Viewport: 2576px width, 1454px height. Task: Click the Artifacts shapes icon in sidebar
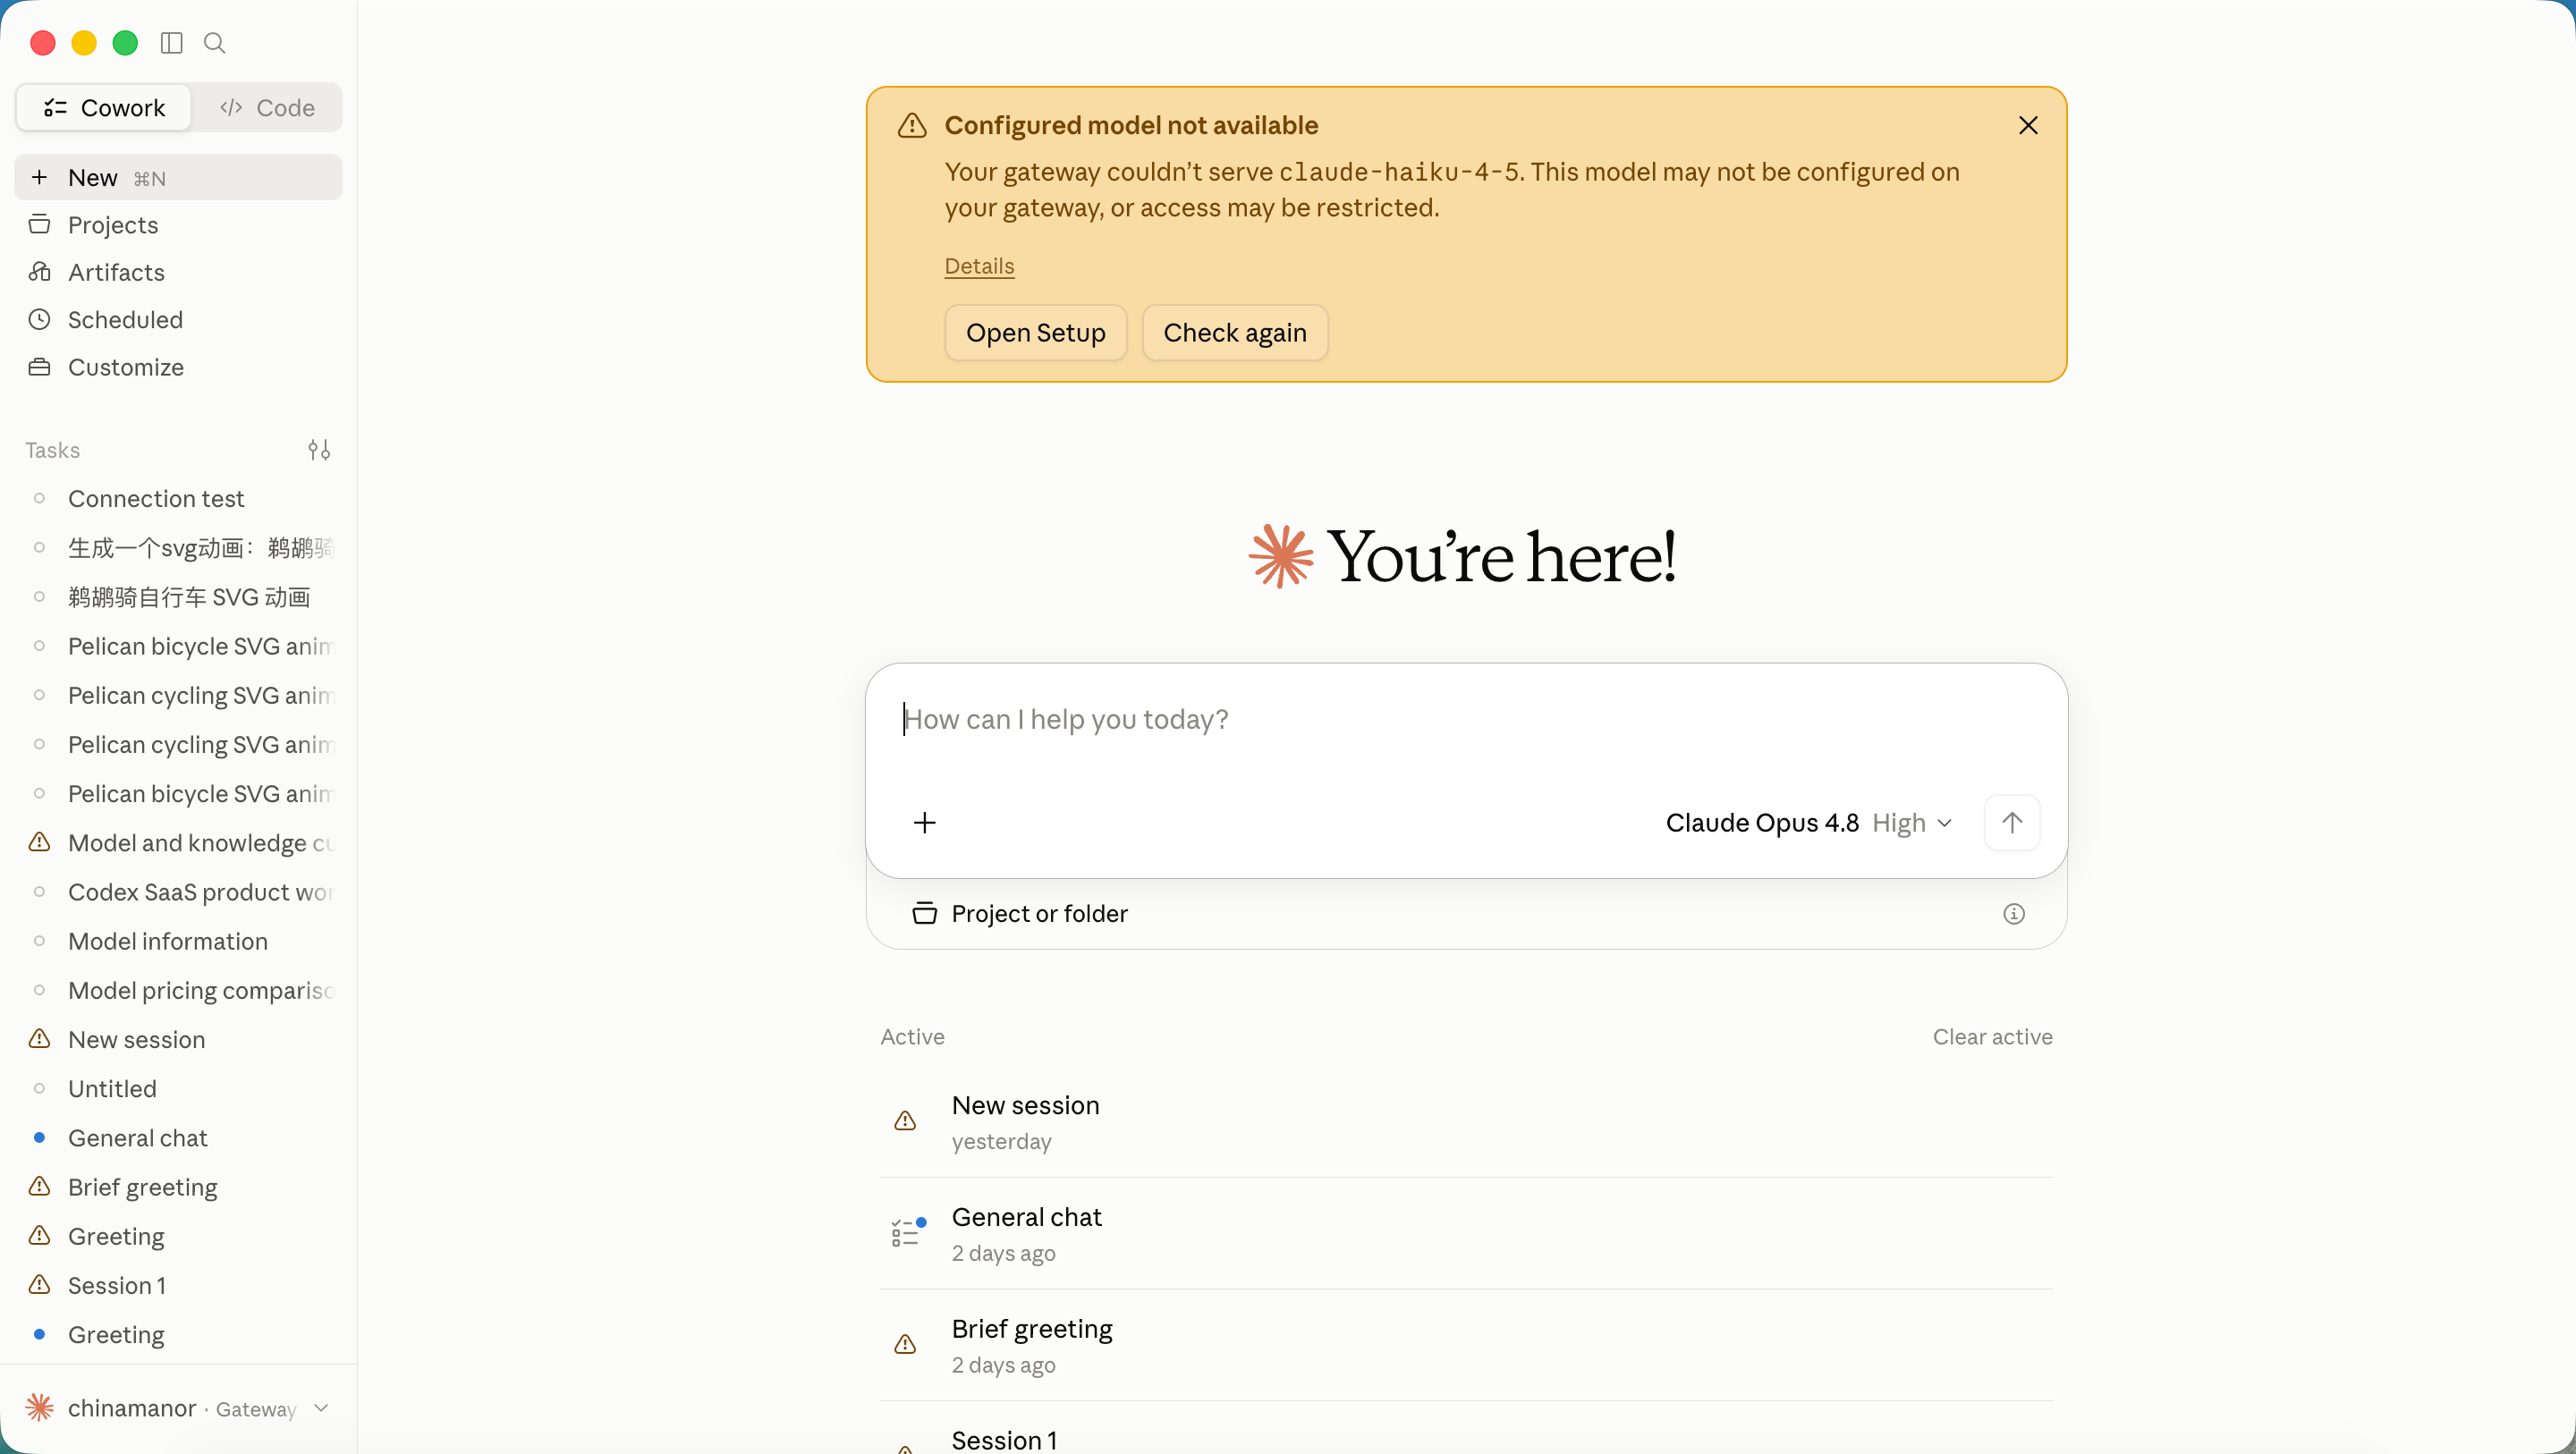(39, 272)
